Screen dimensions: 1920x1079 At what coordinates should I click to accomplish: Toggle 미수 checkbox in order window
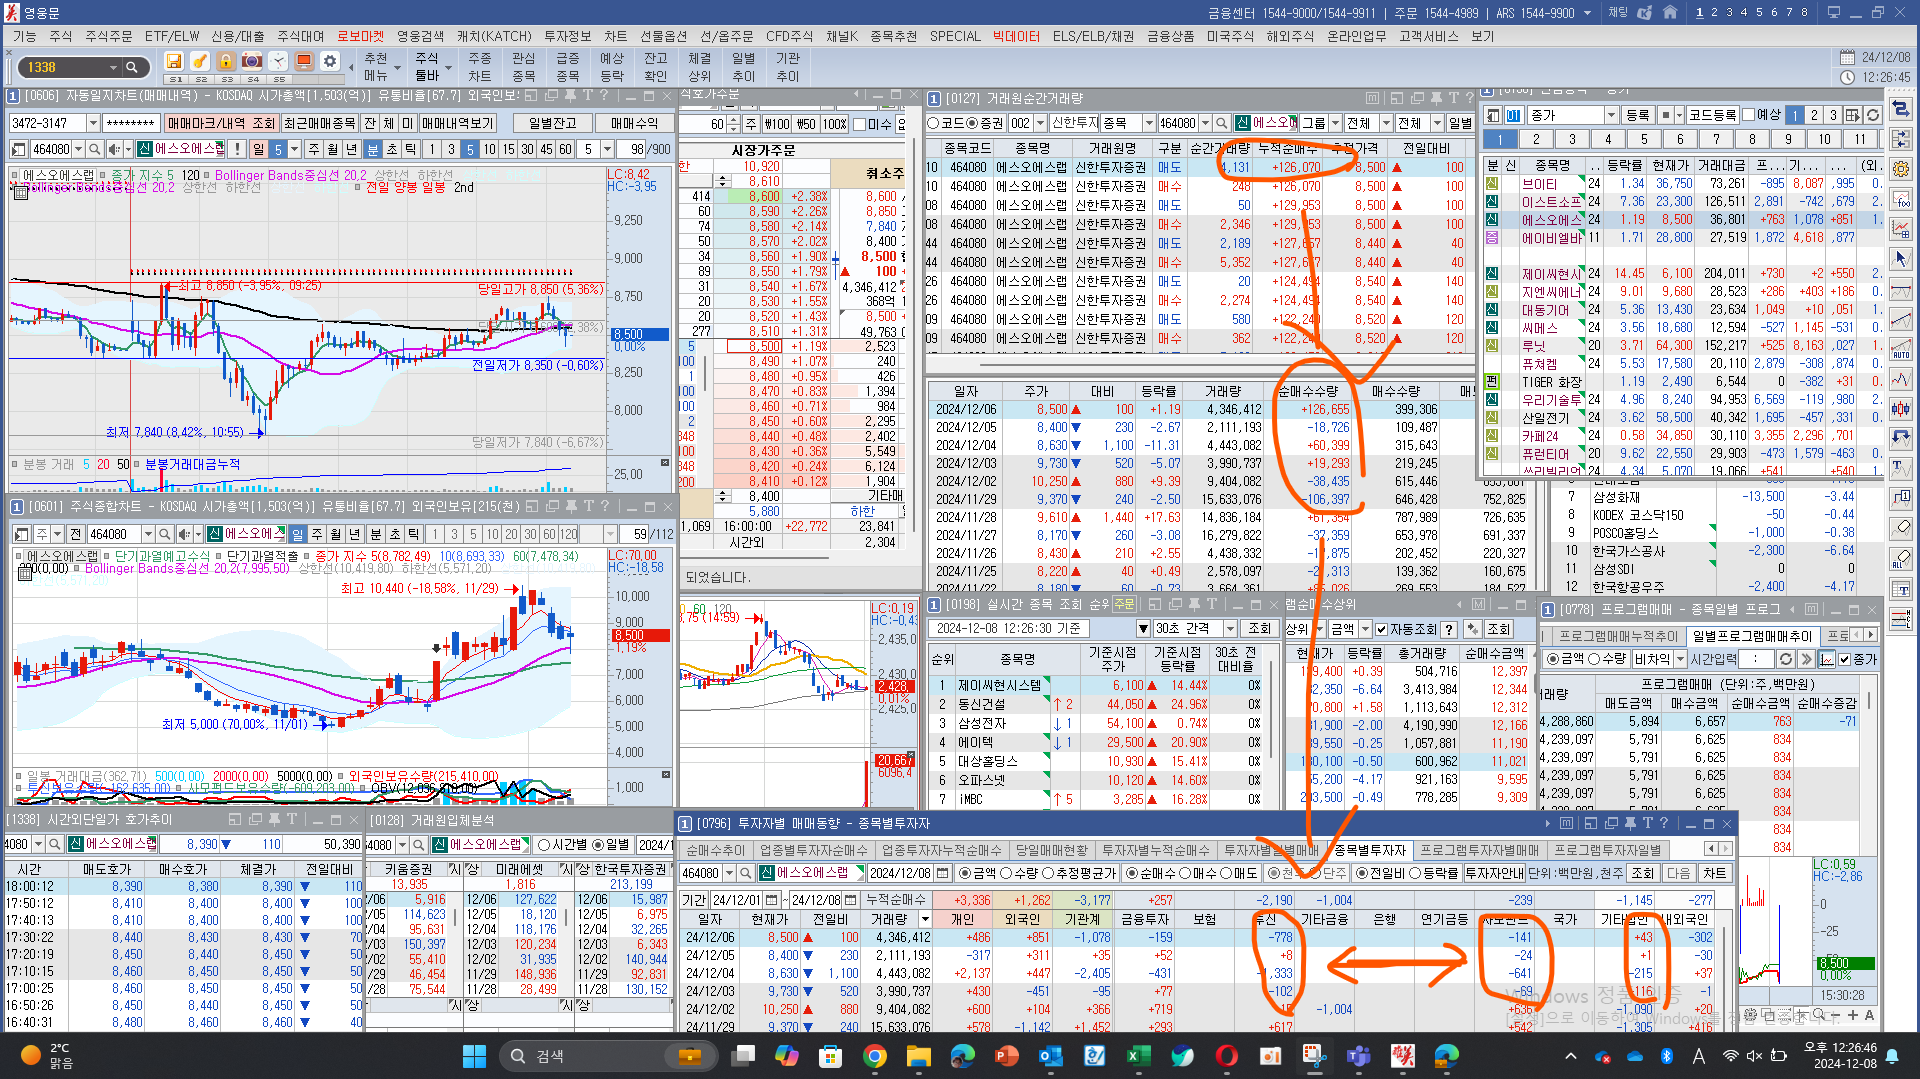[859, 124]
